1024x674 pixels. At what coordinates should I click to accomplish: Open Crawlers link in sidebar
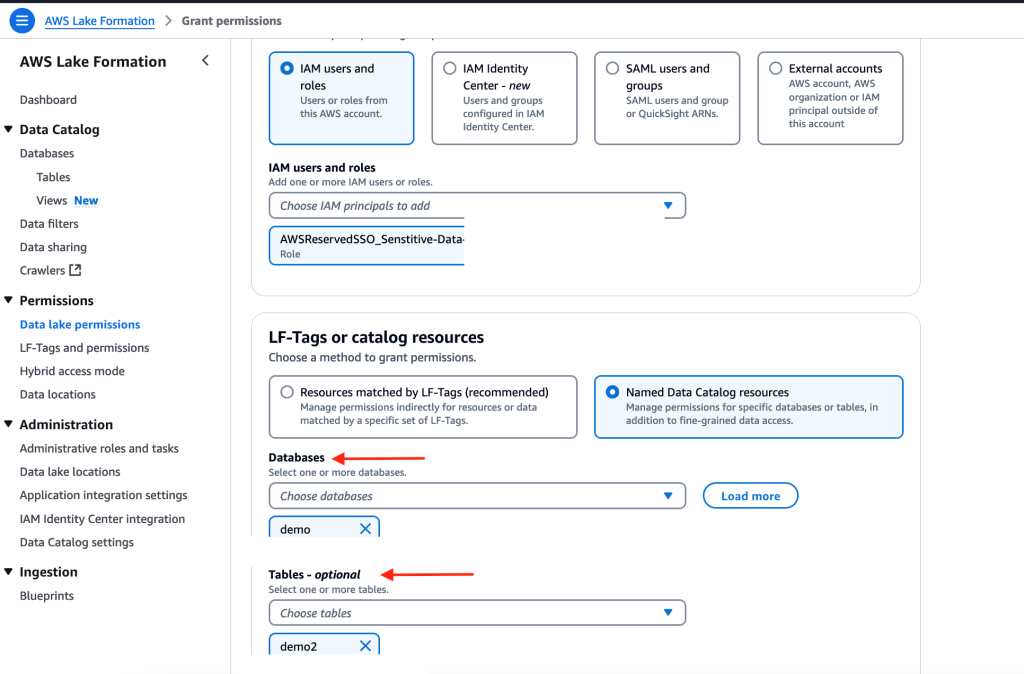click(x=42, y=270)
